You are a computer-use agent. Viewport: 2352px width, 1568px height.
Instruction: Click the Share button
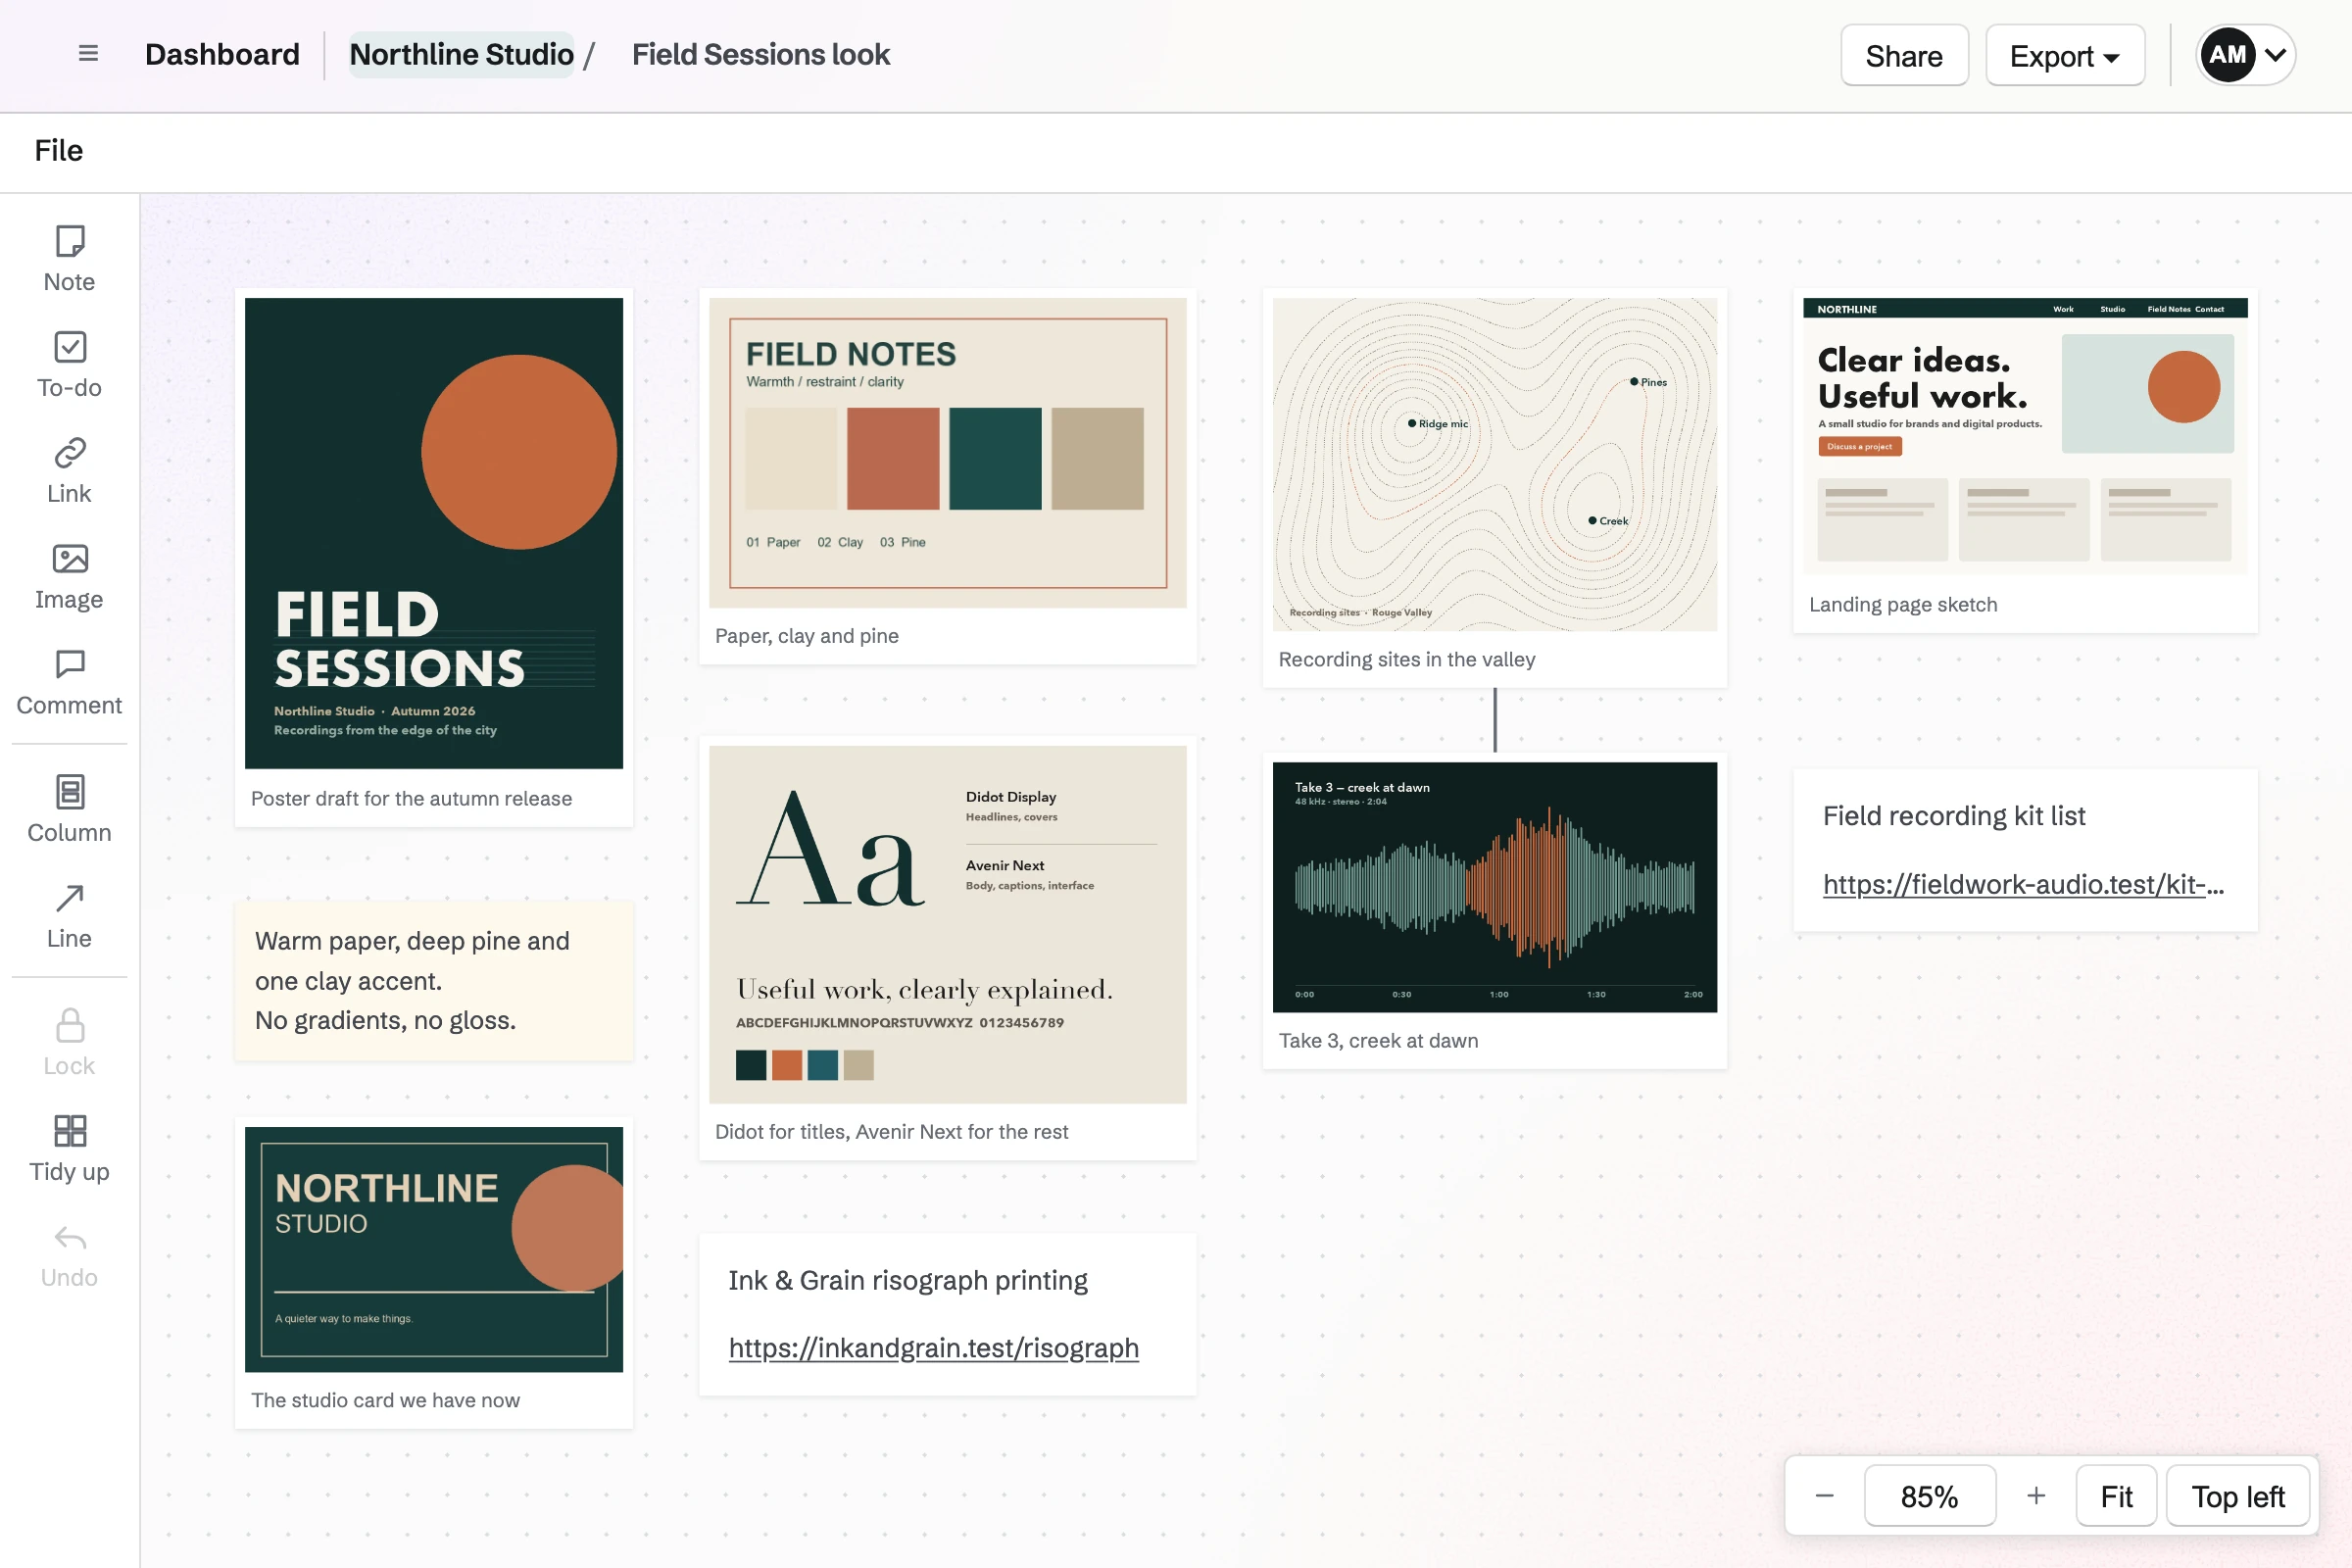[1903, 56]
